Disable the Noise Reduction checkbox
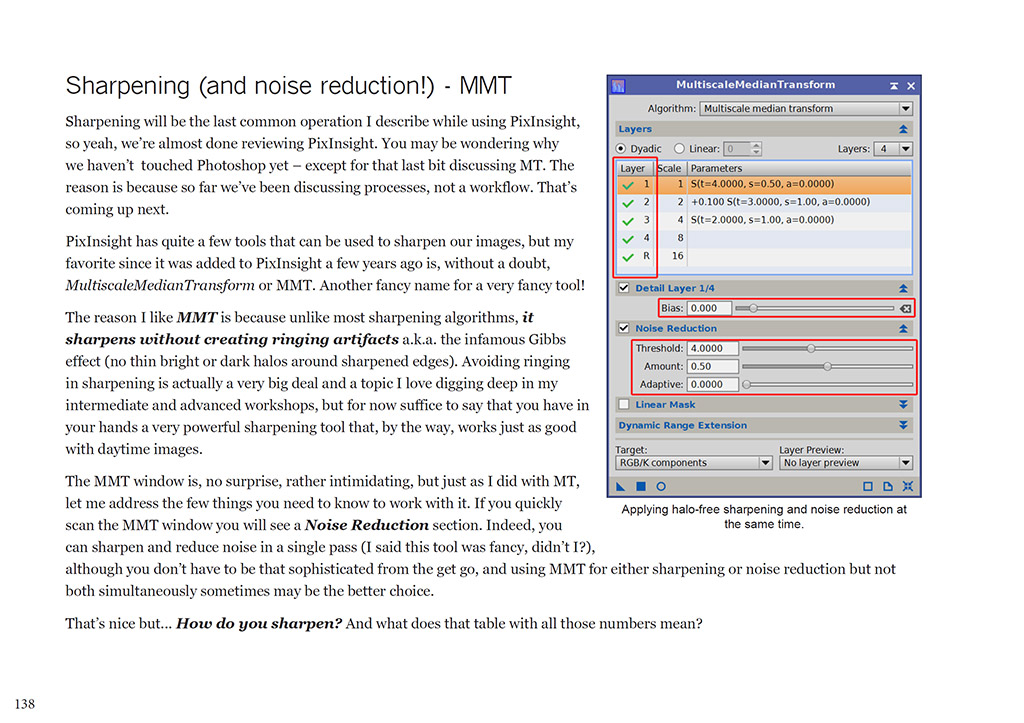This screenshot has height=723, width=1024. [x=624, y=328]
